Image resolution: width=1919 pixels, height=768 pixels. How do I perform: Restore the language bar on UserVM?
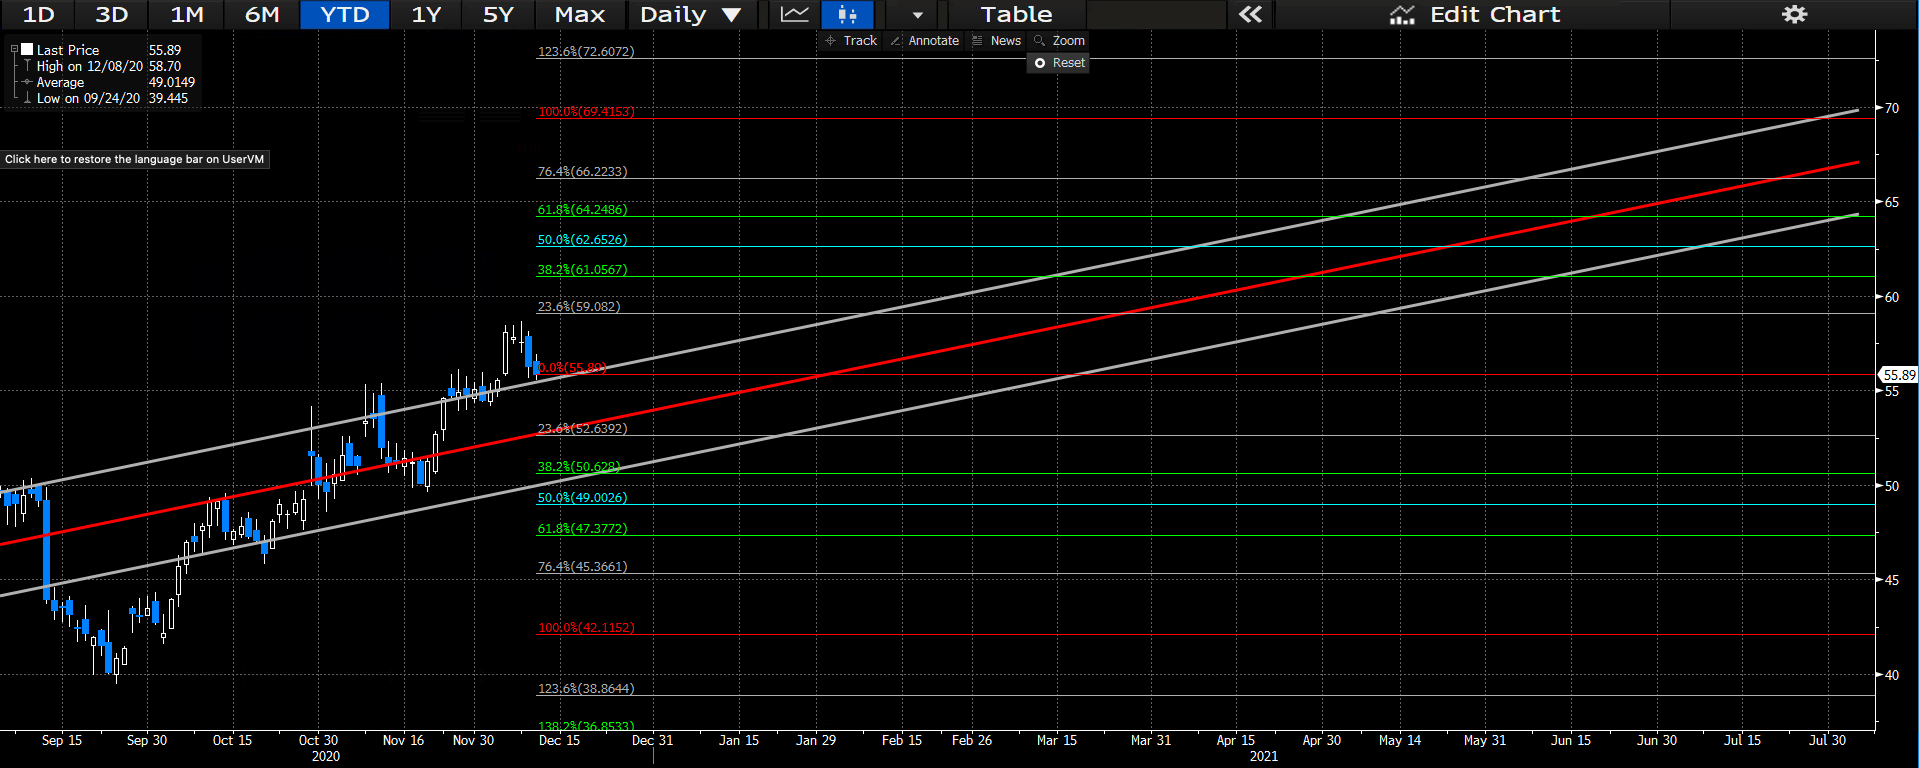(x=135, y=159)
